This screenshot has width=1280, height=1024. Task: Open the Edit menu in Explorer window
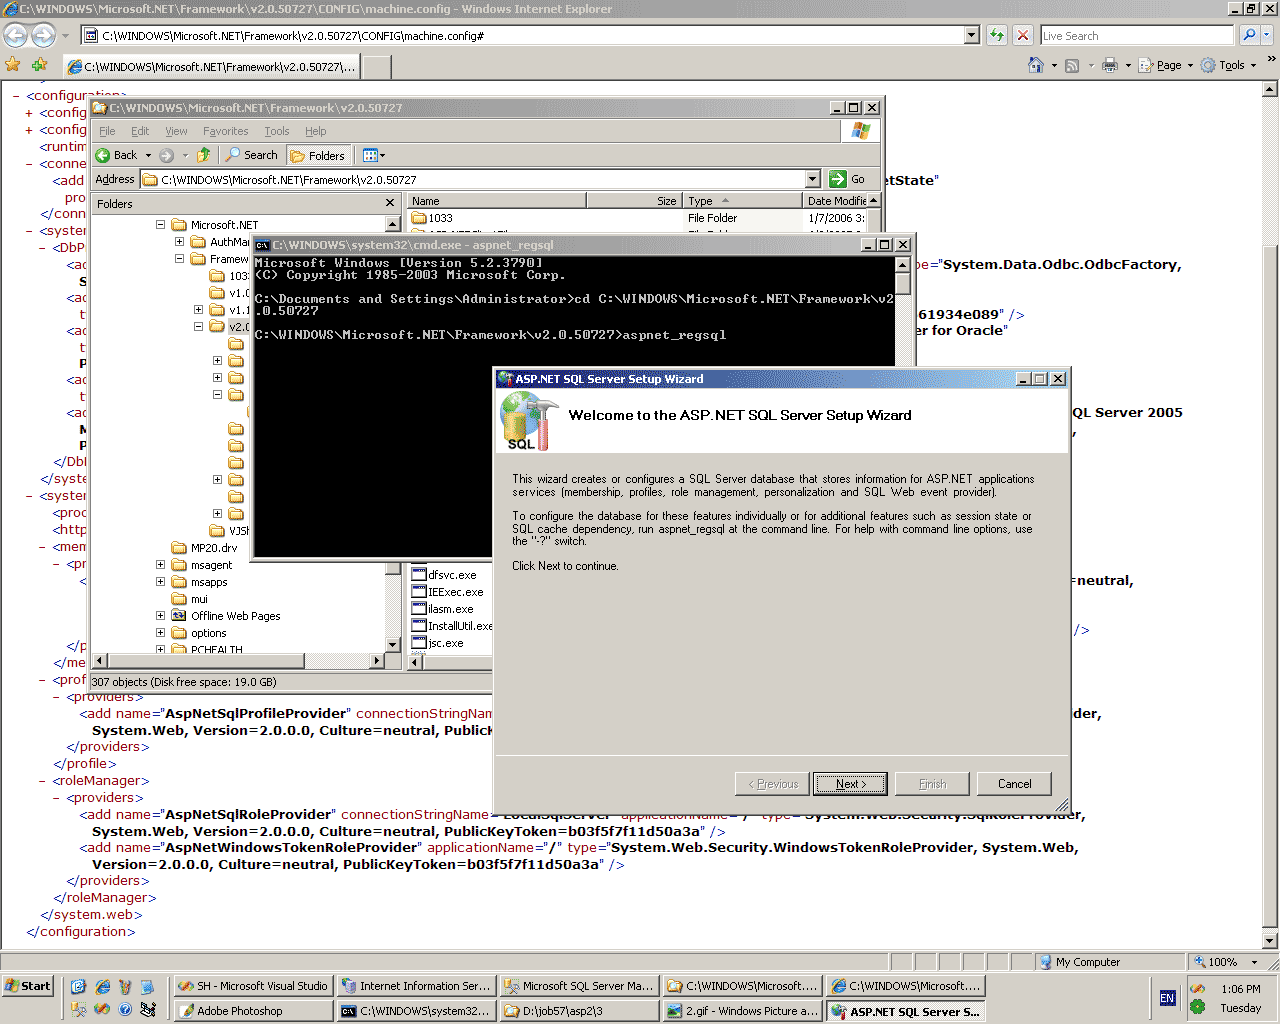point(140,131)
